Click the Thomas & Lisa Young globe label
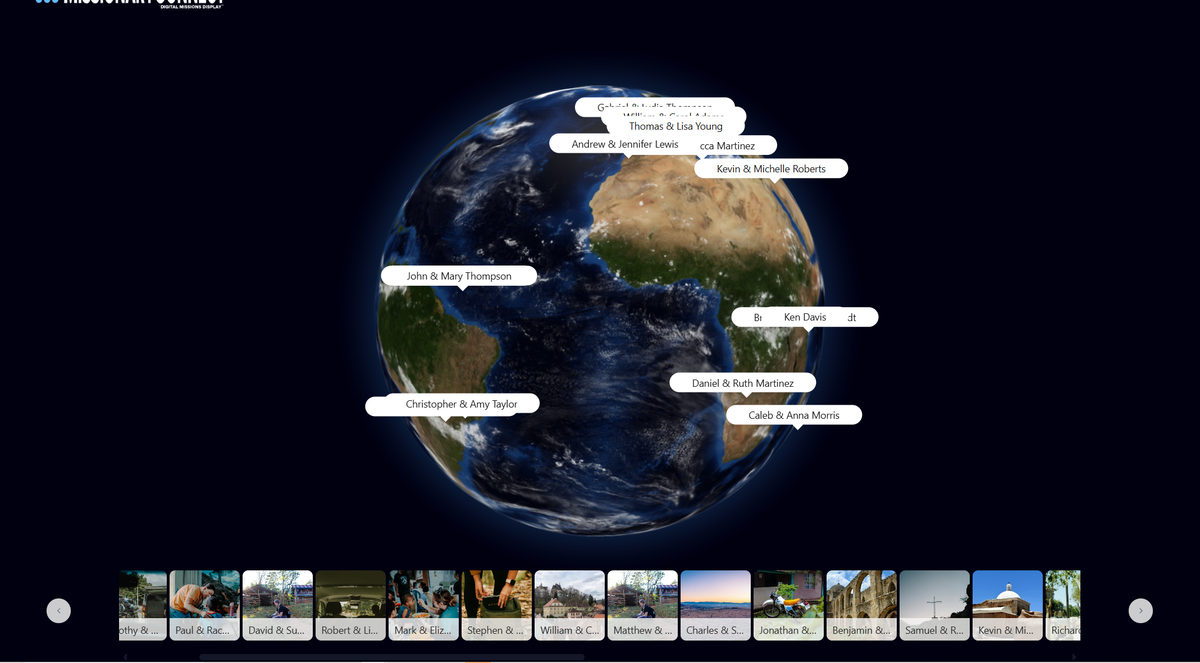The image size is (1200, 663). coord(675,126)
